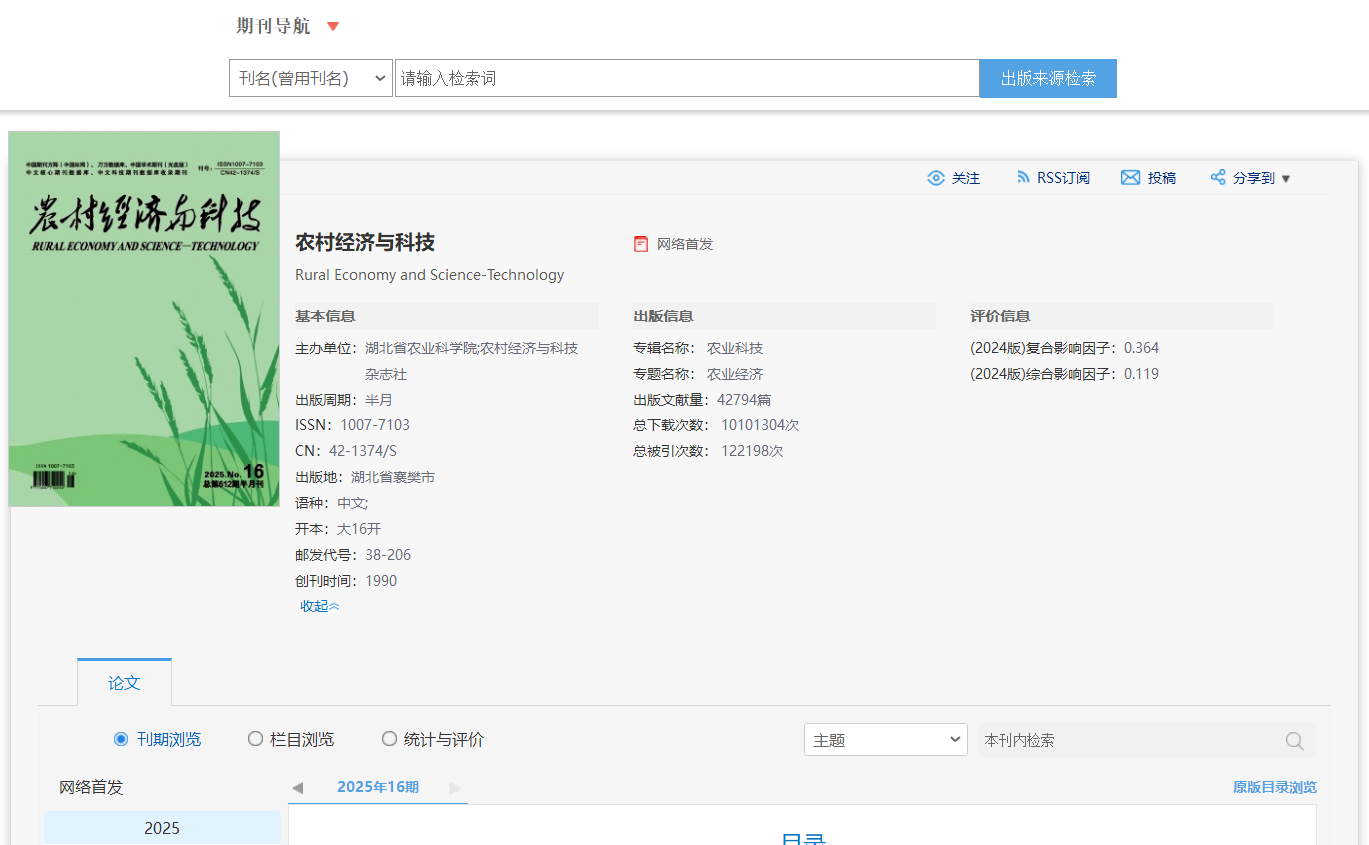Select the 刊期浏览 radio button

(x=121, y=739)
